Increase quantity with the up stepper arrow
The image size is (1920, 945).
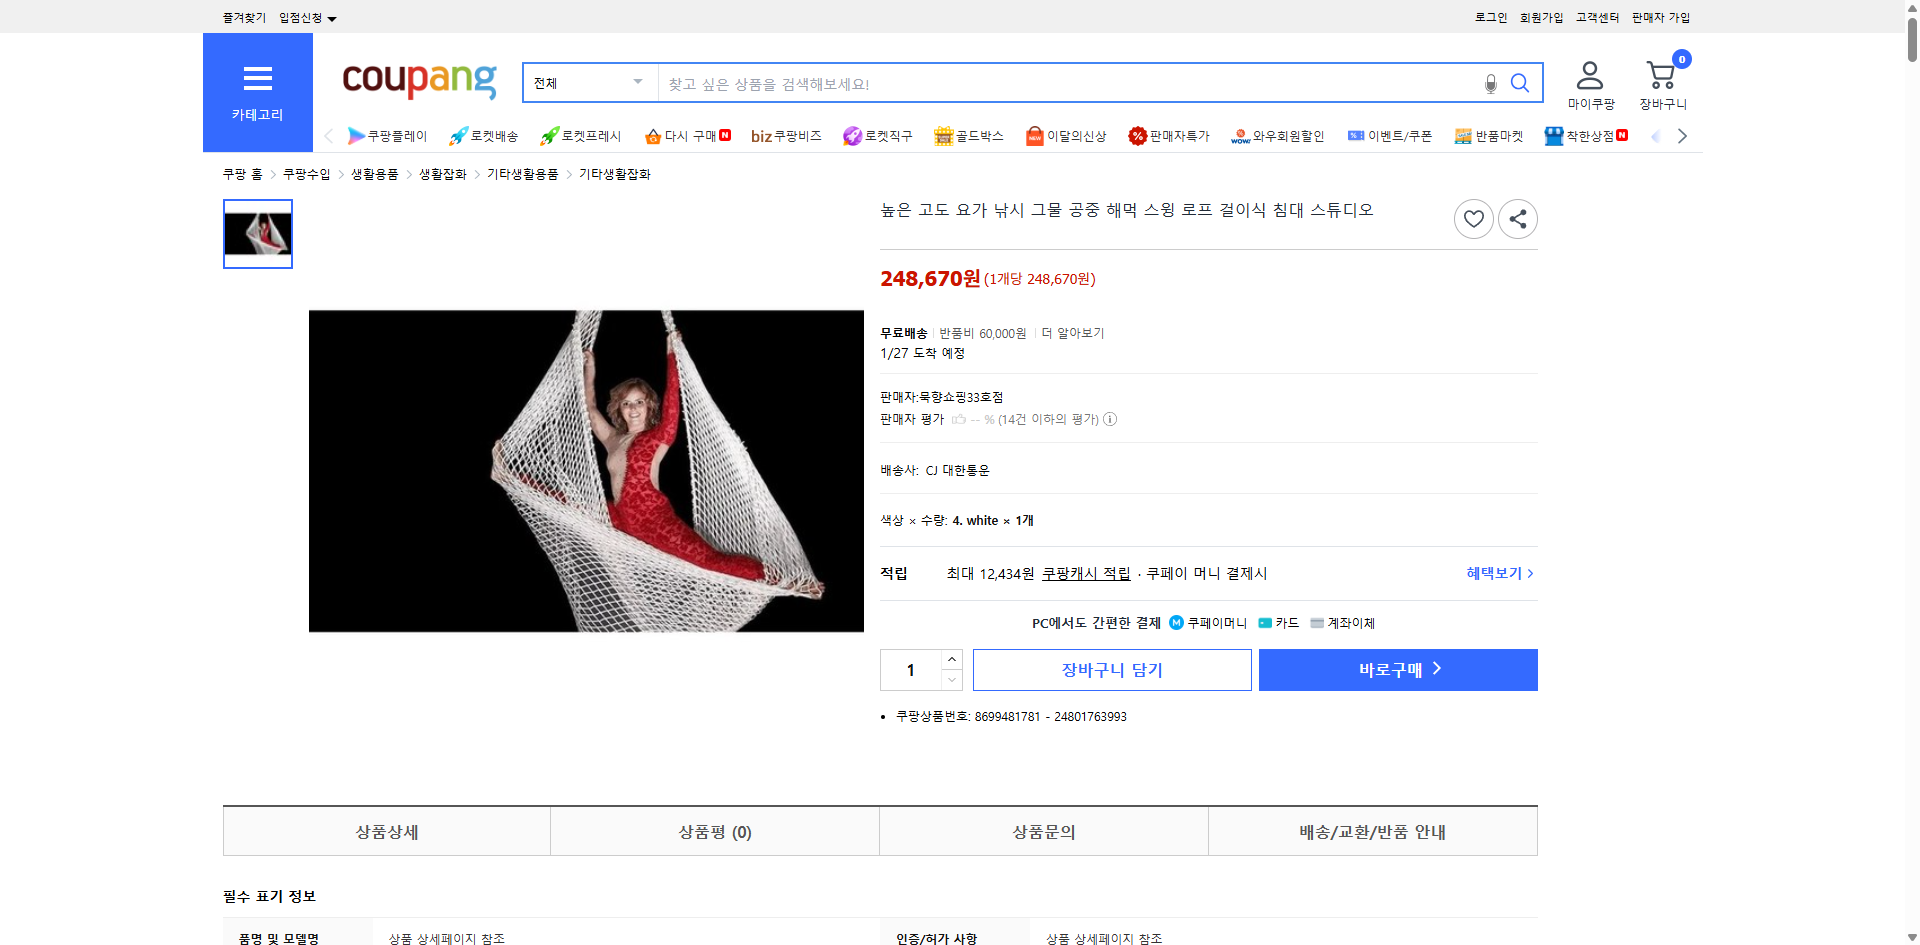click(x=951, y=658)
